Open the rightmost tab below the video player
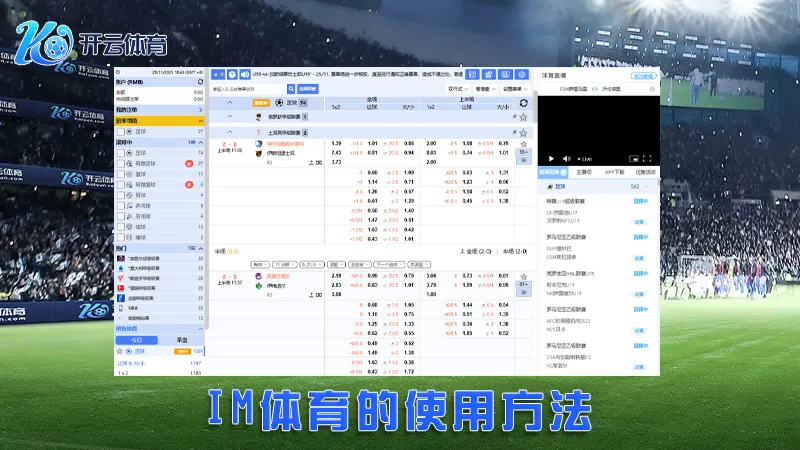 tap(645, 172)
